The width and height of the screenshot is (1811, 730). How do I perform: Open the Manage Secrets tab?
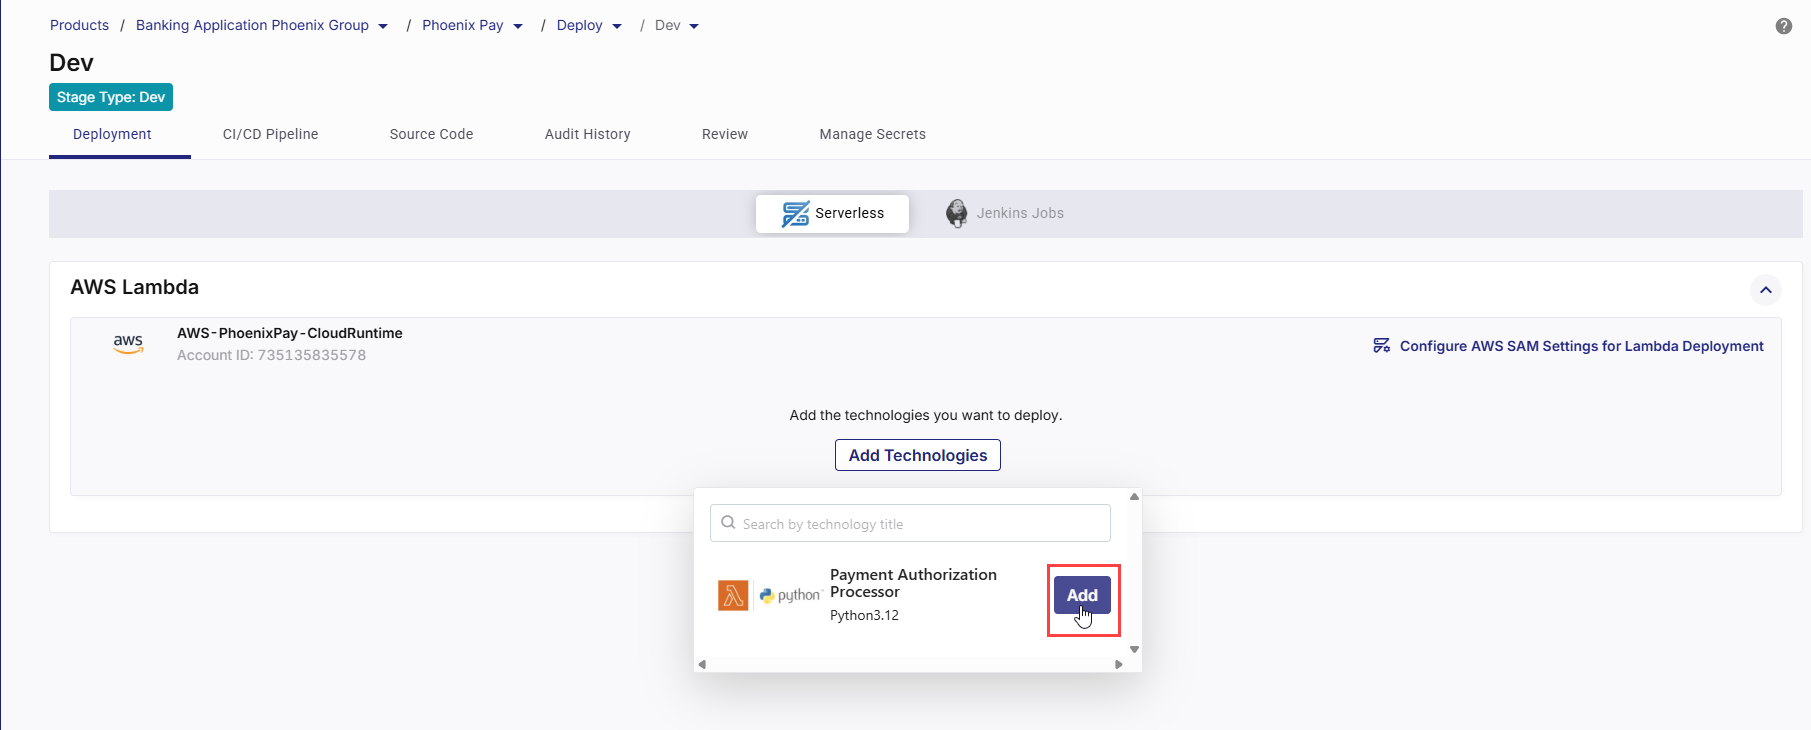point(872,134)
